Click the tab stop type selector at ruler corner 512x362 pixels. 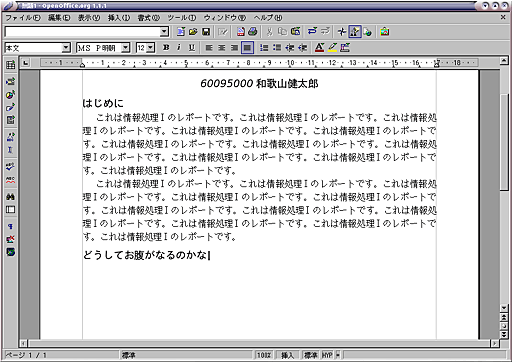26,62
